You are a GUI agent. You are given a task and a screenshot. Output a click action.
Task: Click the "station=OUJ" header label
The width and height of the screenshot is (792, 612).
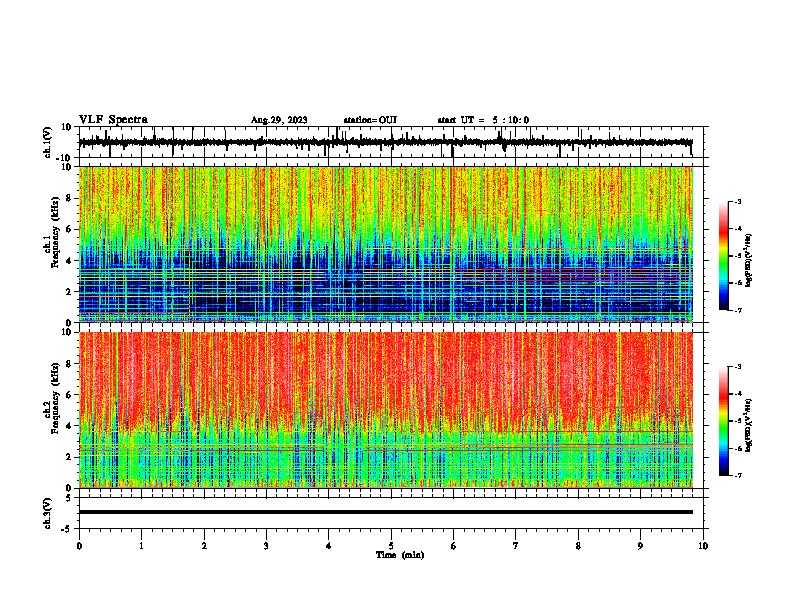tap(370, 120)
